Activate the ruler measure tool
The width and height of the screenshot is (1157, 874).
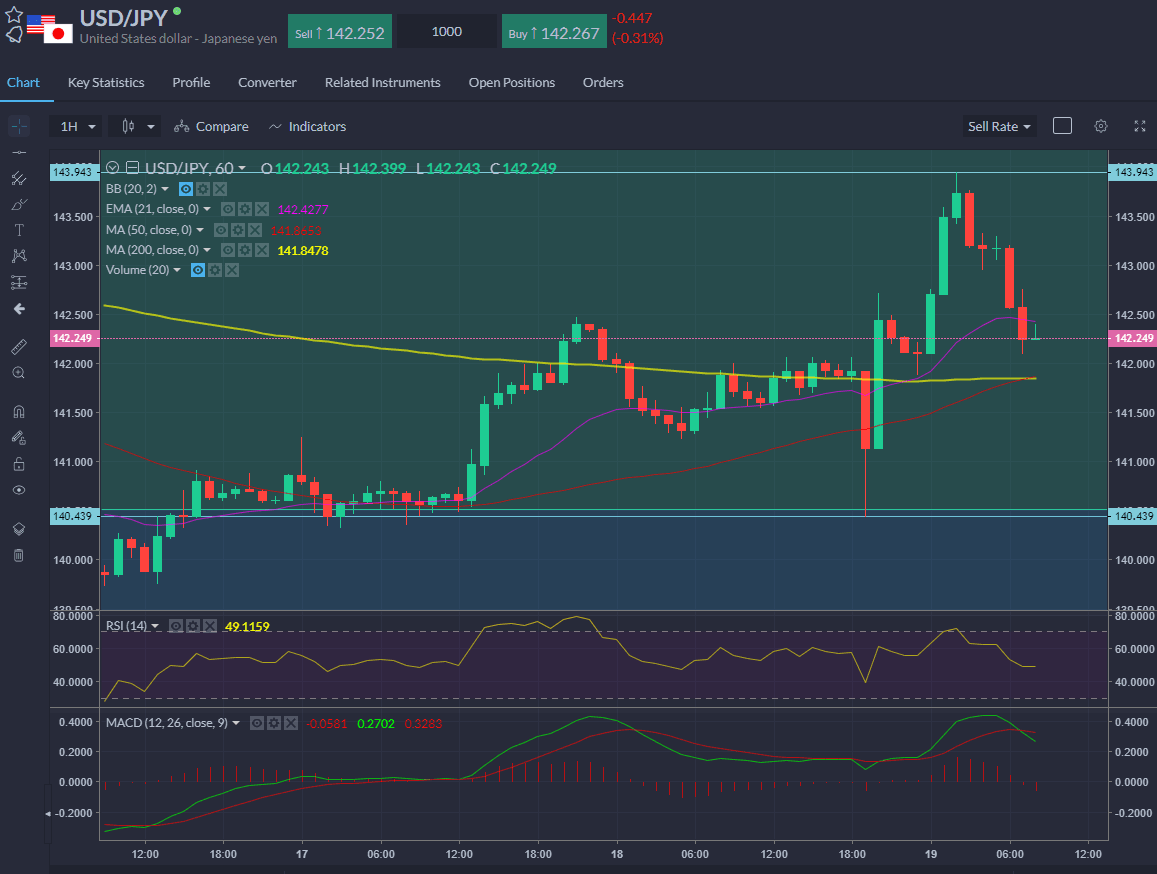coord(18,347)
